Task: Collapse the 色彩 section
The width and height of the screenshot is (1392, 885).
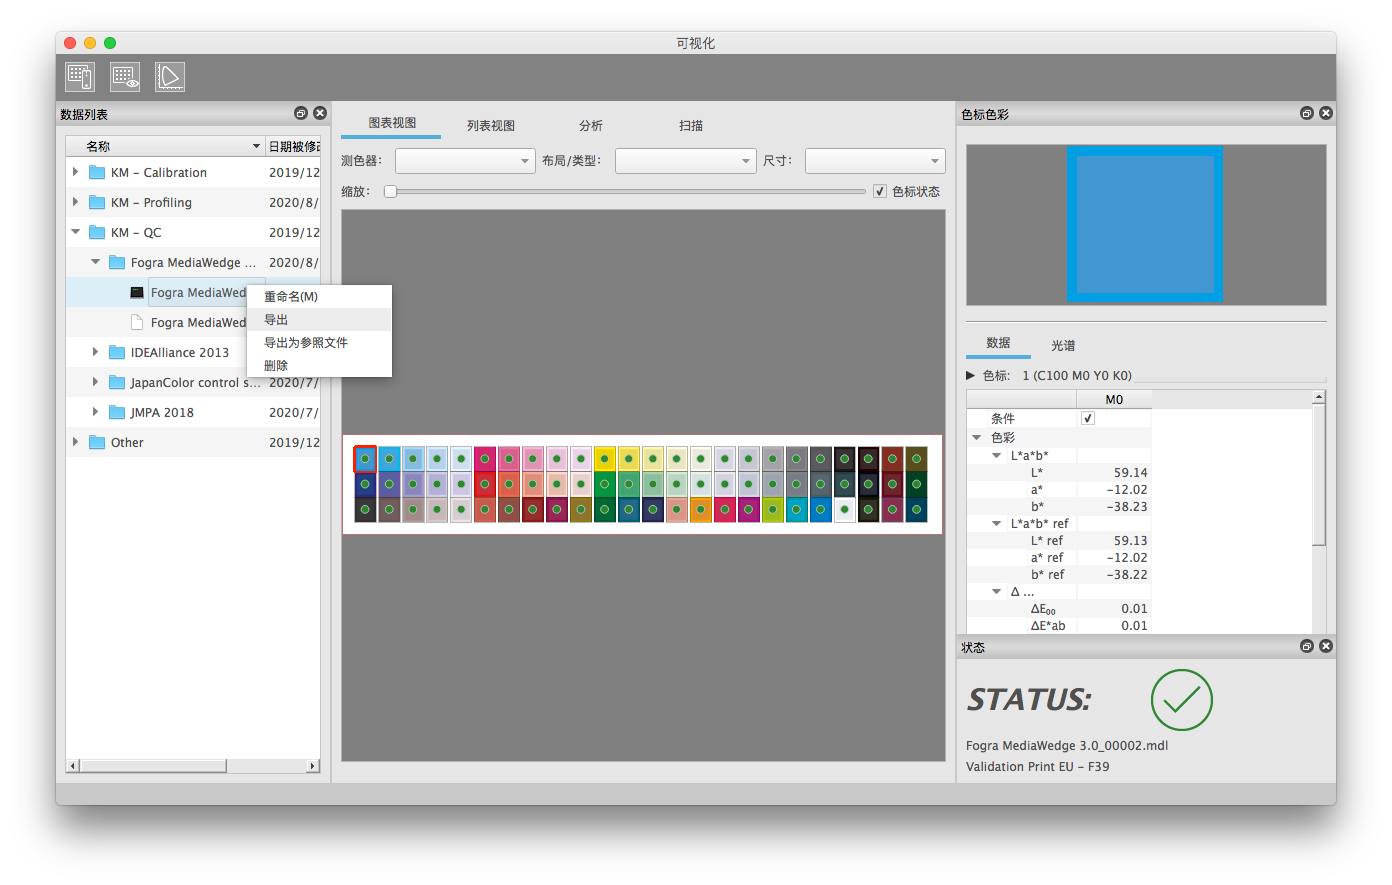Action: [977, 437]
